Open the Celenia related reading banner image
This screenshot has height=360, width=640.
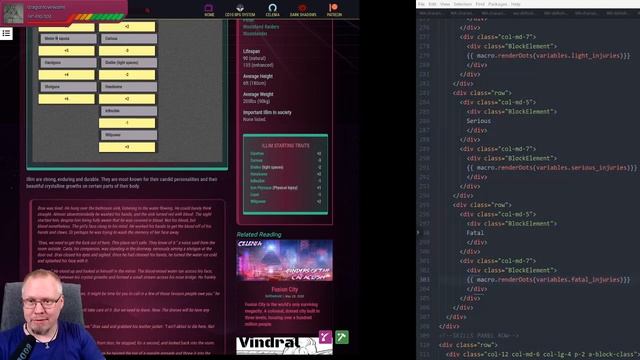pyautogui.click(x=284, y=260)
